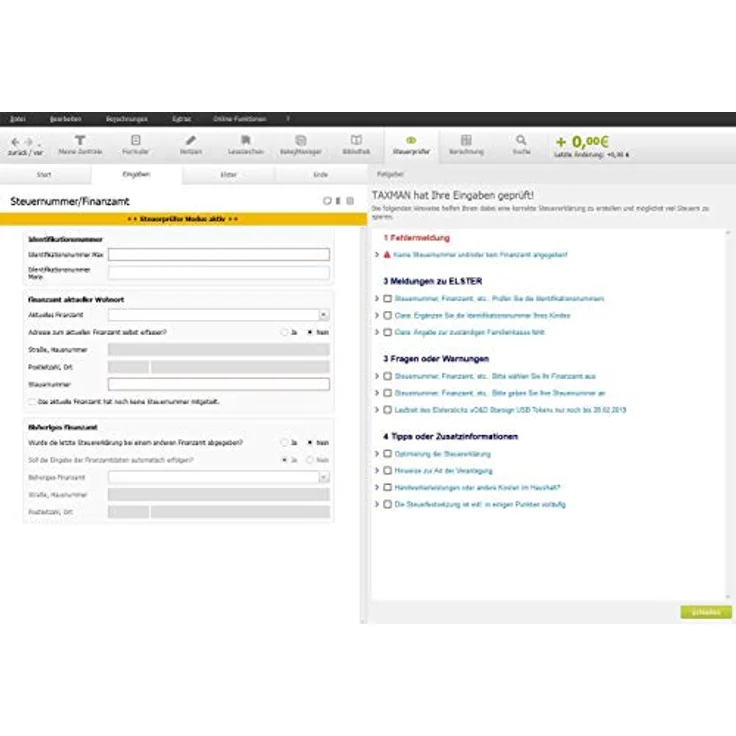Click the Notizen pencil icon

tap(191, 142)
